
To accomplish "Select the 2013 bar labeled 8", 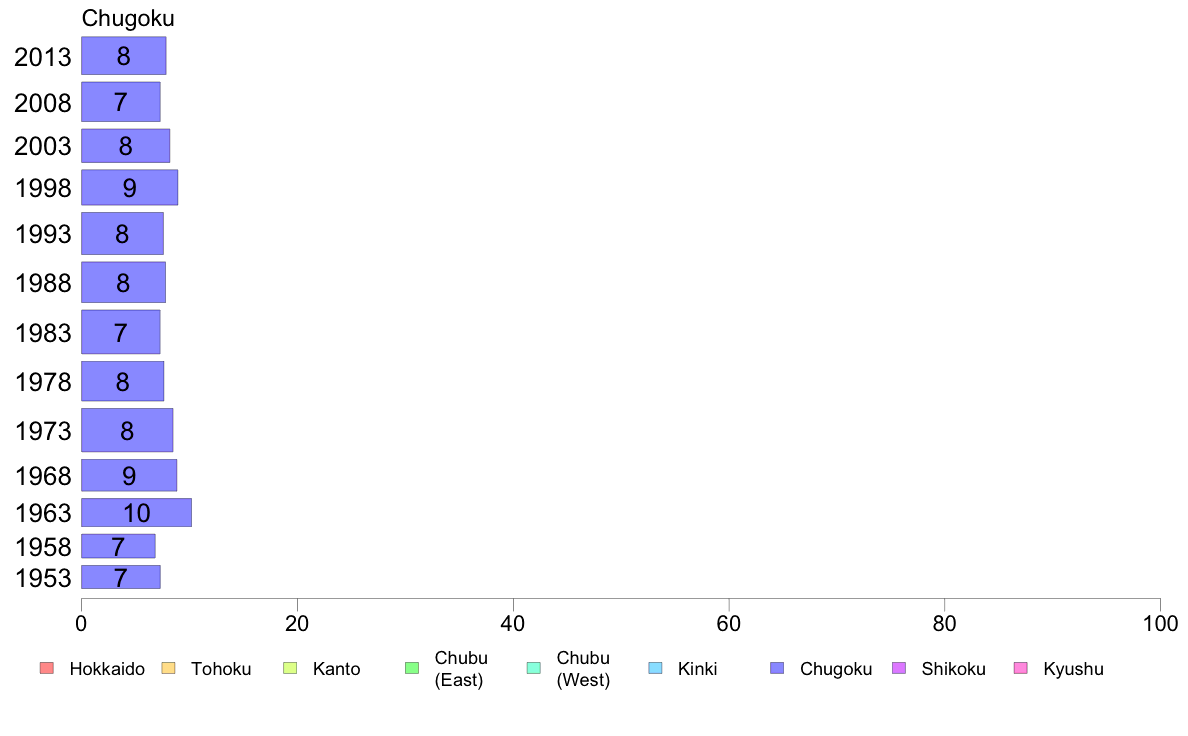I will (x=123, y=56).
